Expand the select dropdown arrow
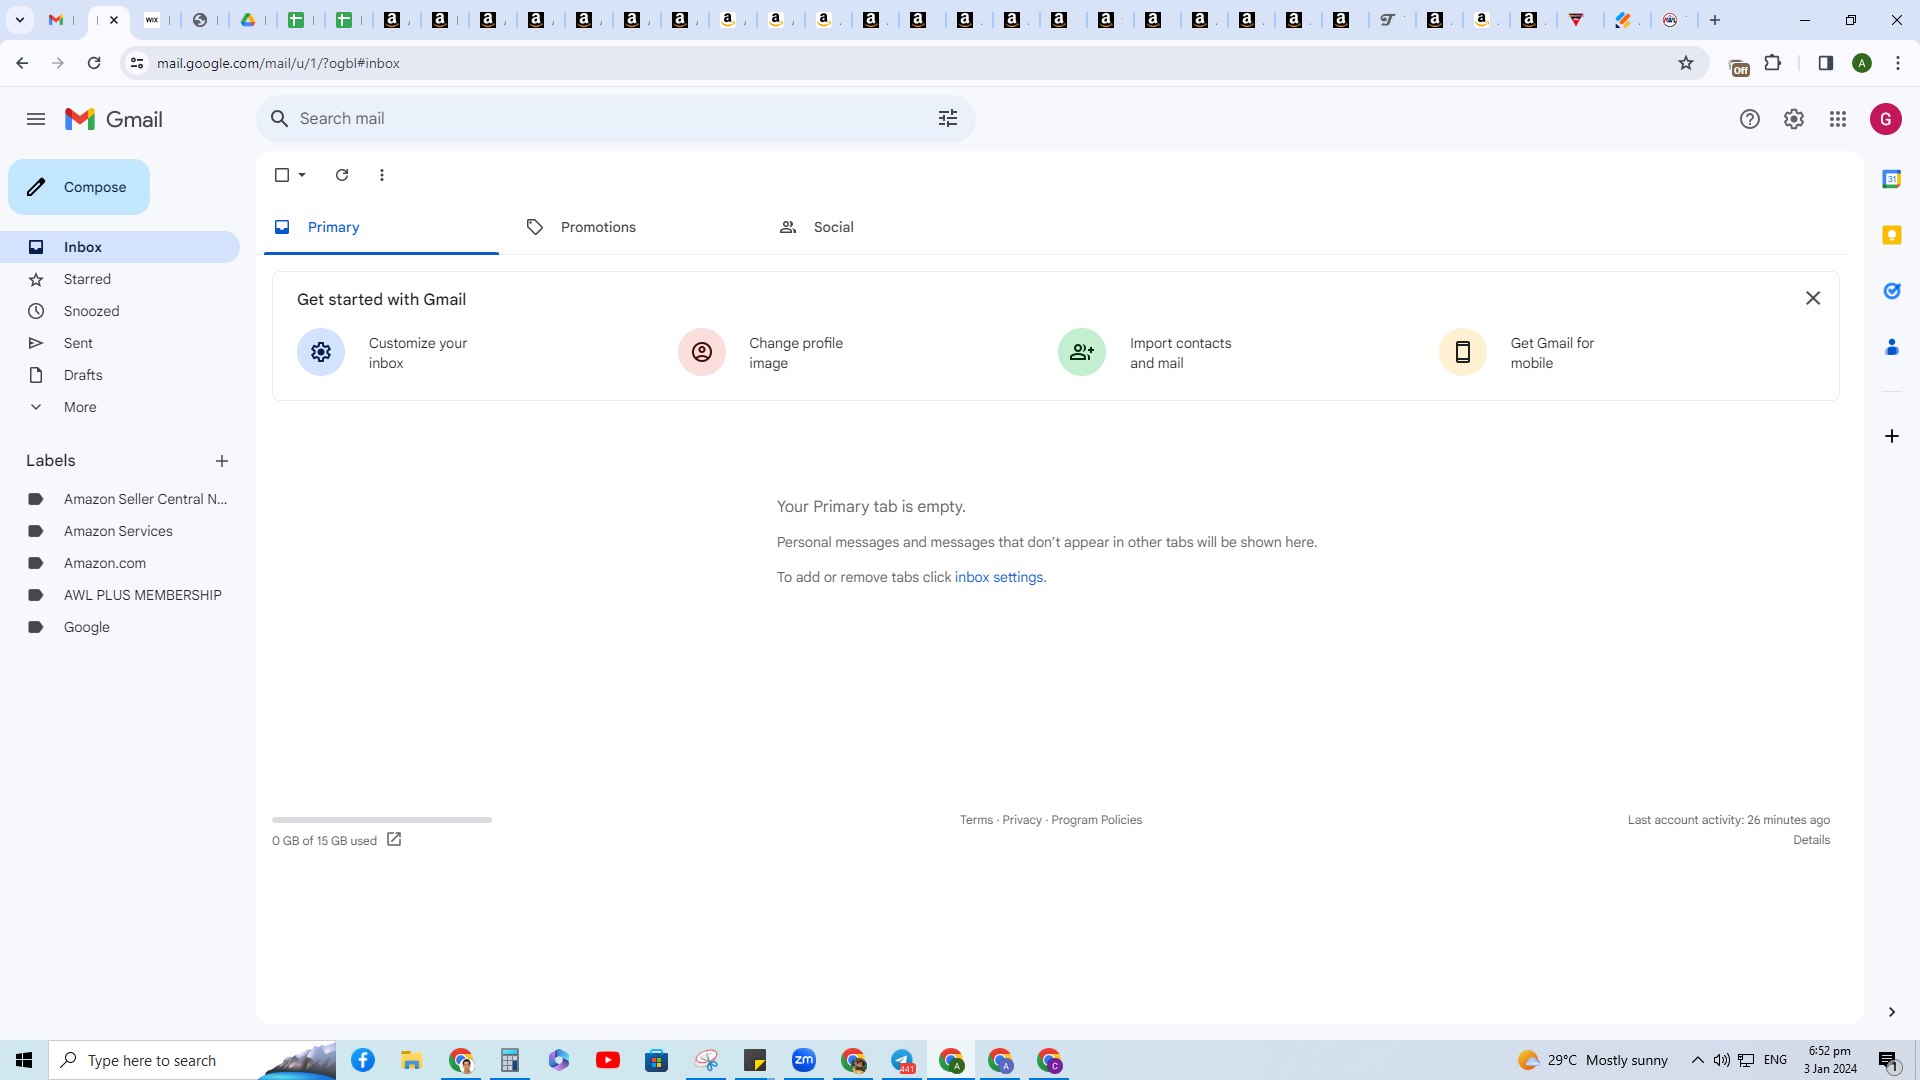Viewport: 1920px width, 1080px height. [x=302, y=175]
